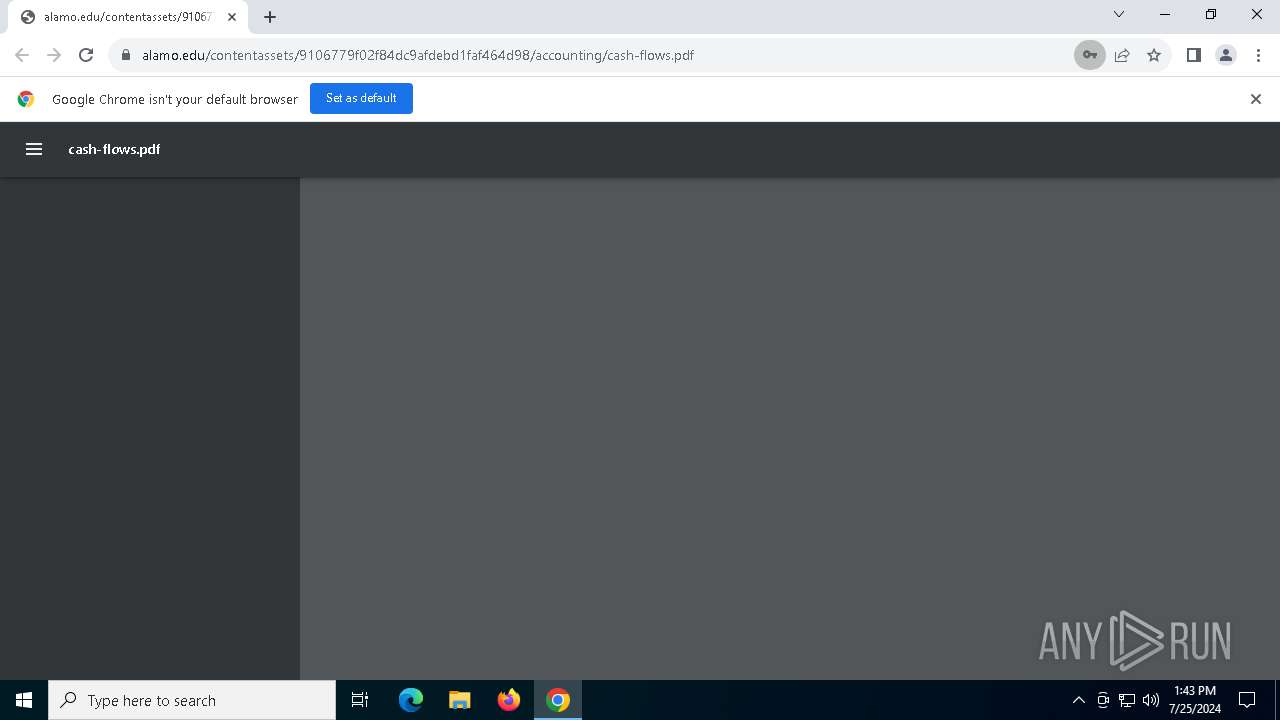Image resolution: width=1280 pixels, height=720 pixels.
Task: Open network status tray icon
Action: click(1127, 700)
